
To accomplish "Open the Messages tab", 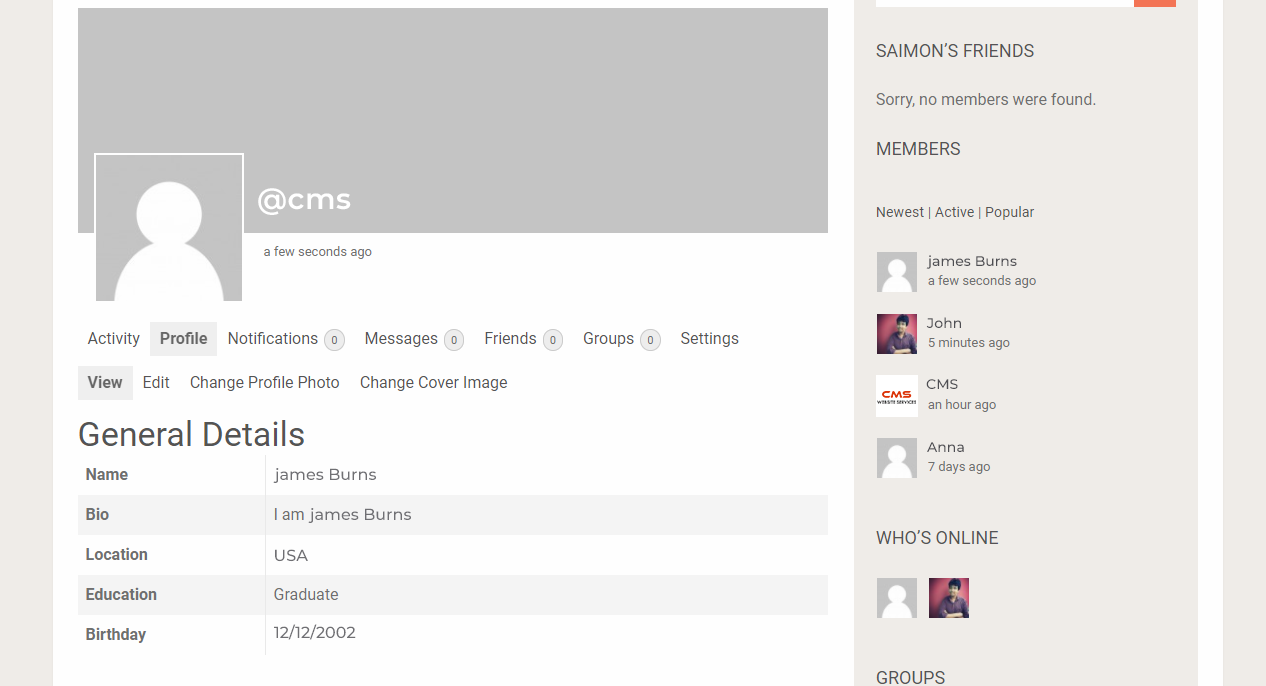I will (401, 339).
